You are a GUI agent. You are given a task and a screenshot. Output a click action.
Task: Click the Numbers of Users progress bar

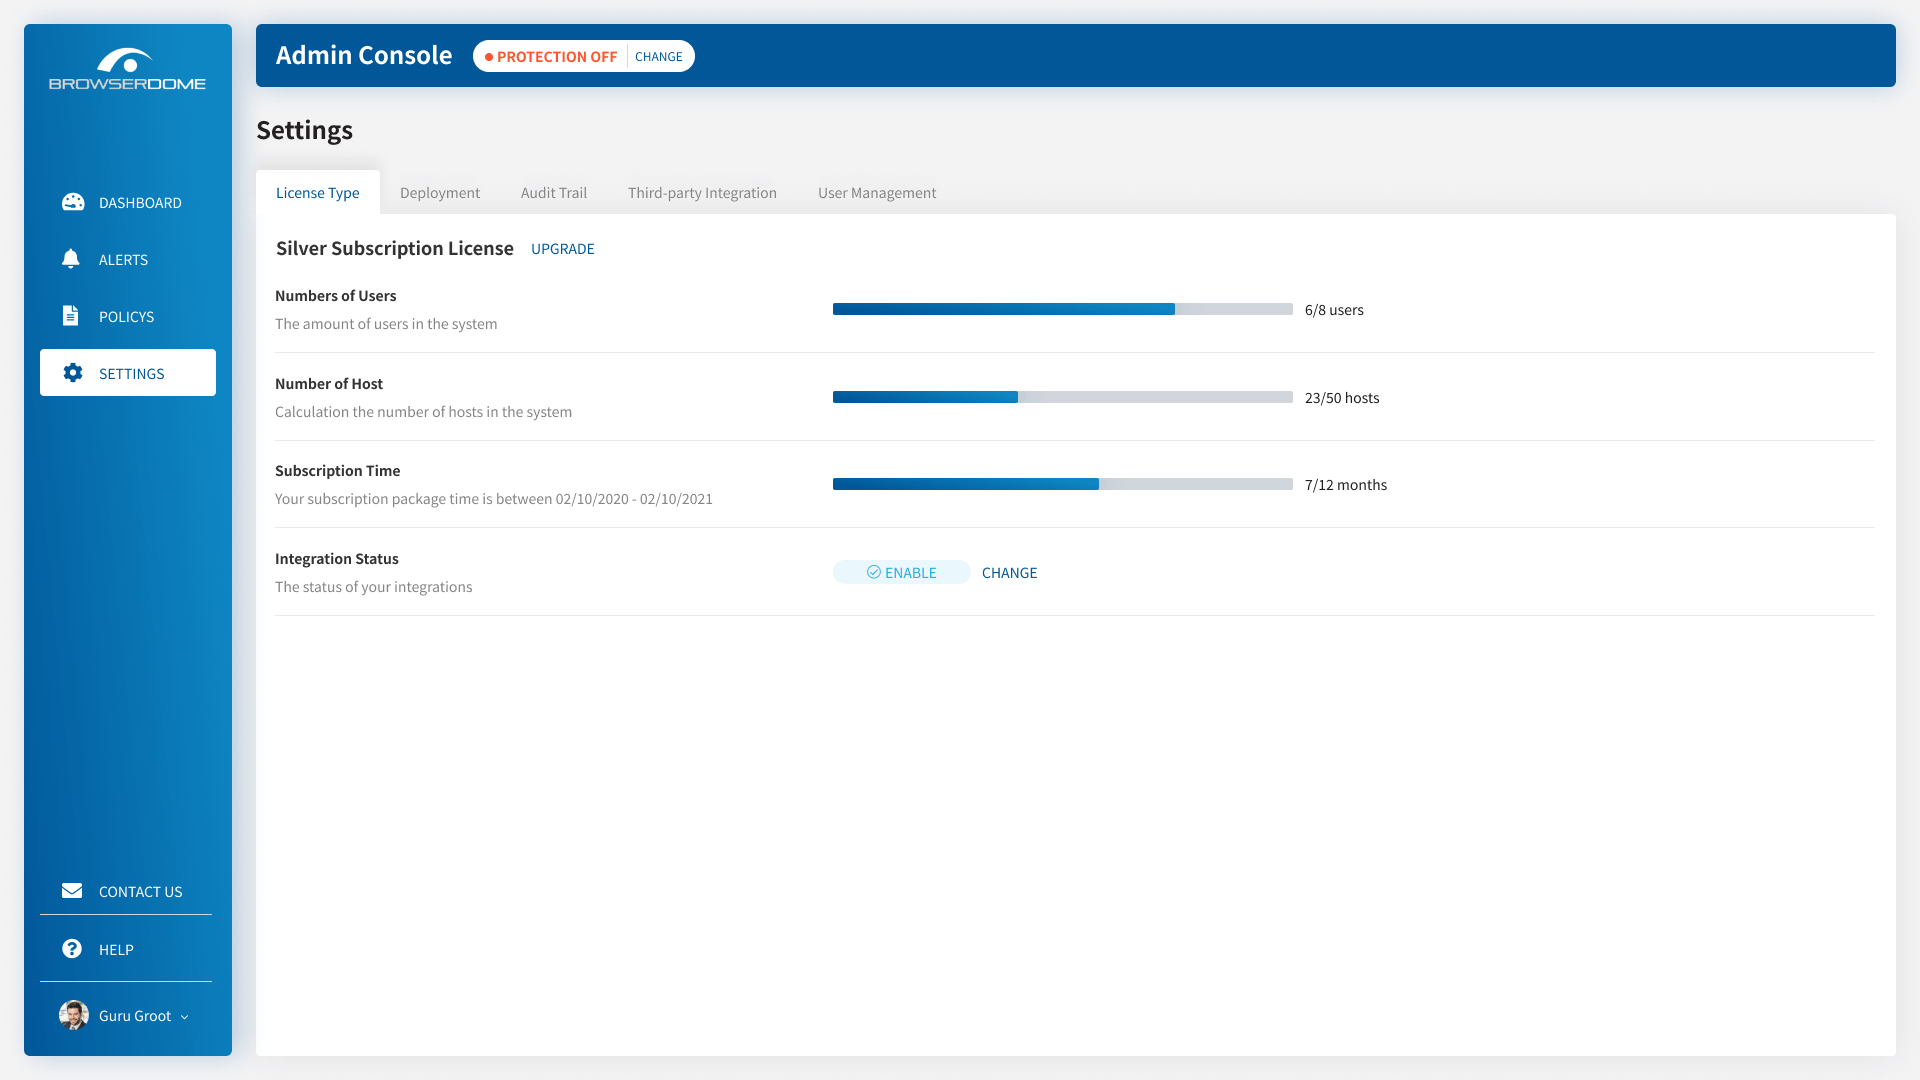[1062, 309]
